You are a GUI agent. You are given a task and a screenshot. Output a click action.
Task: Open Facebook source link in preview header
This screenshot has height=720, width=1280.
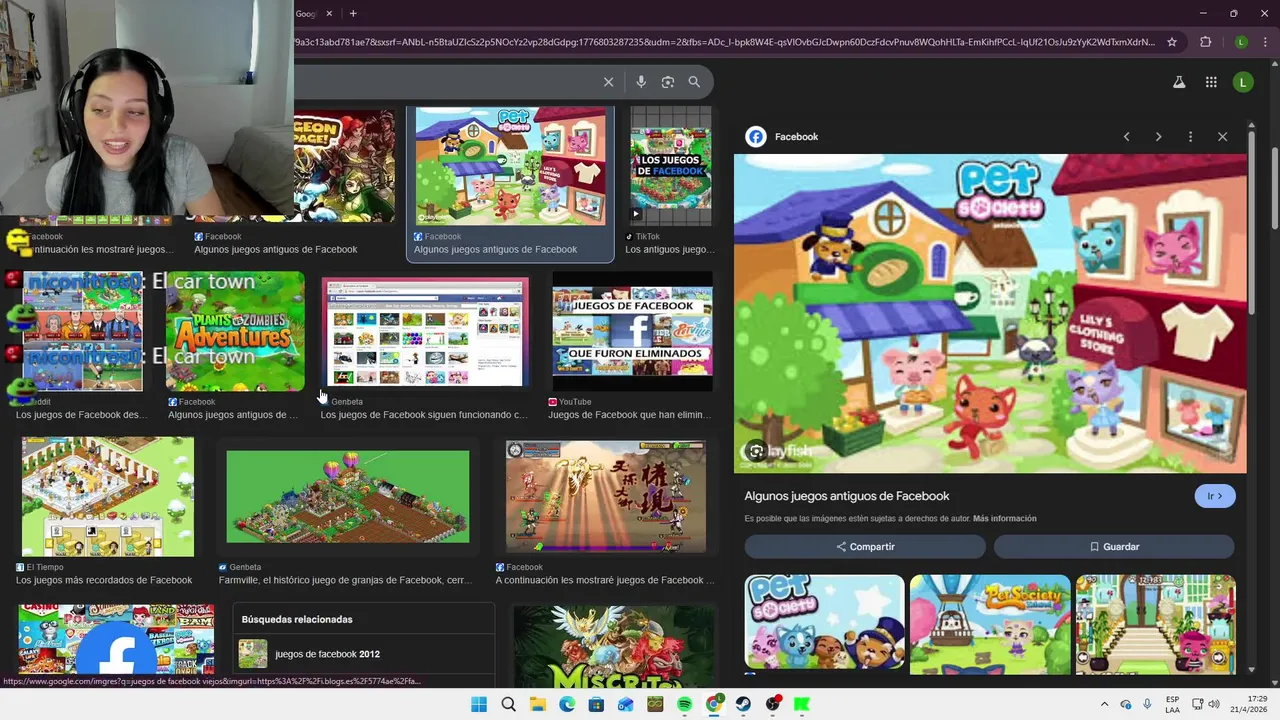point(782,137)
